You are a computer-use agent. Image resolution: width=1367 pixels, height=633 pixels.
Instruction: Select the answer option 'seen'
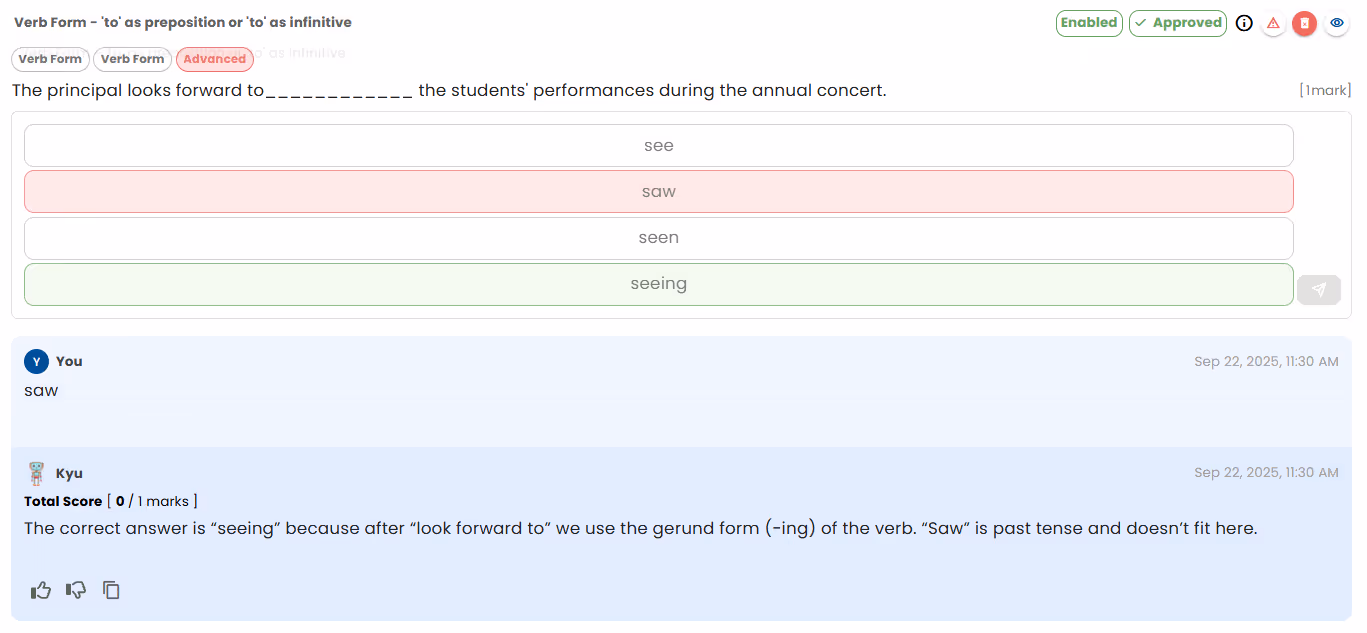click(659, 237)
